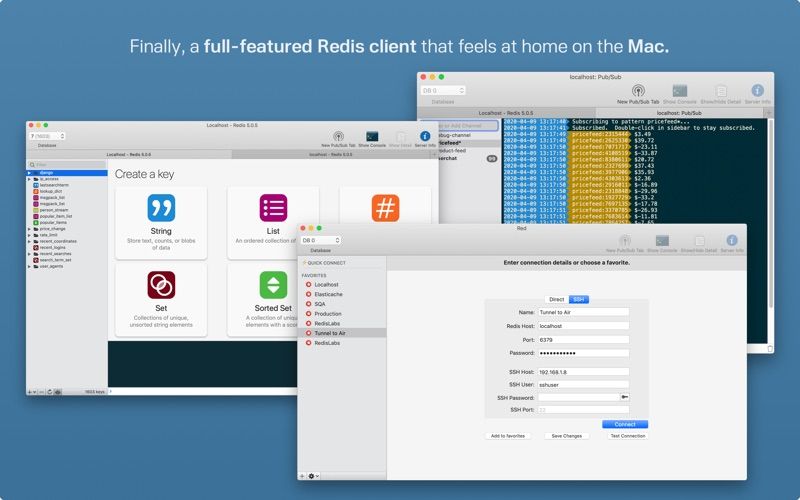Select the Set key type icon
Viewport: 800px width, 500px height.
pyautogui.click(x=161, y=285)
